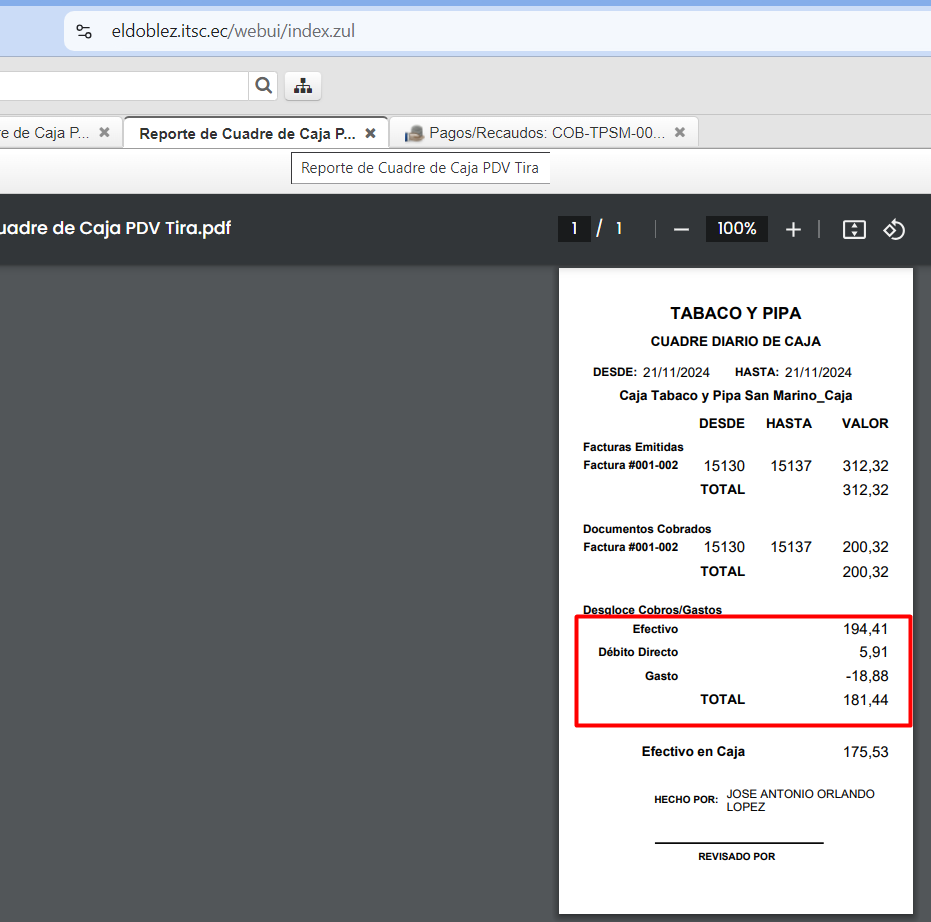Select the Reporte de Cuadre de Caja tab
This screenshot has height=922, width=931.
tap(246, 133)
